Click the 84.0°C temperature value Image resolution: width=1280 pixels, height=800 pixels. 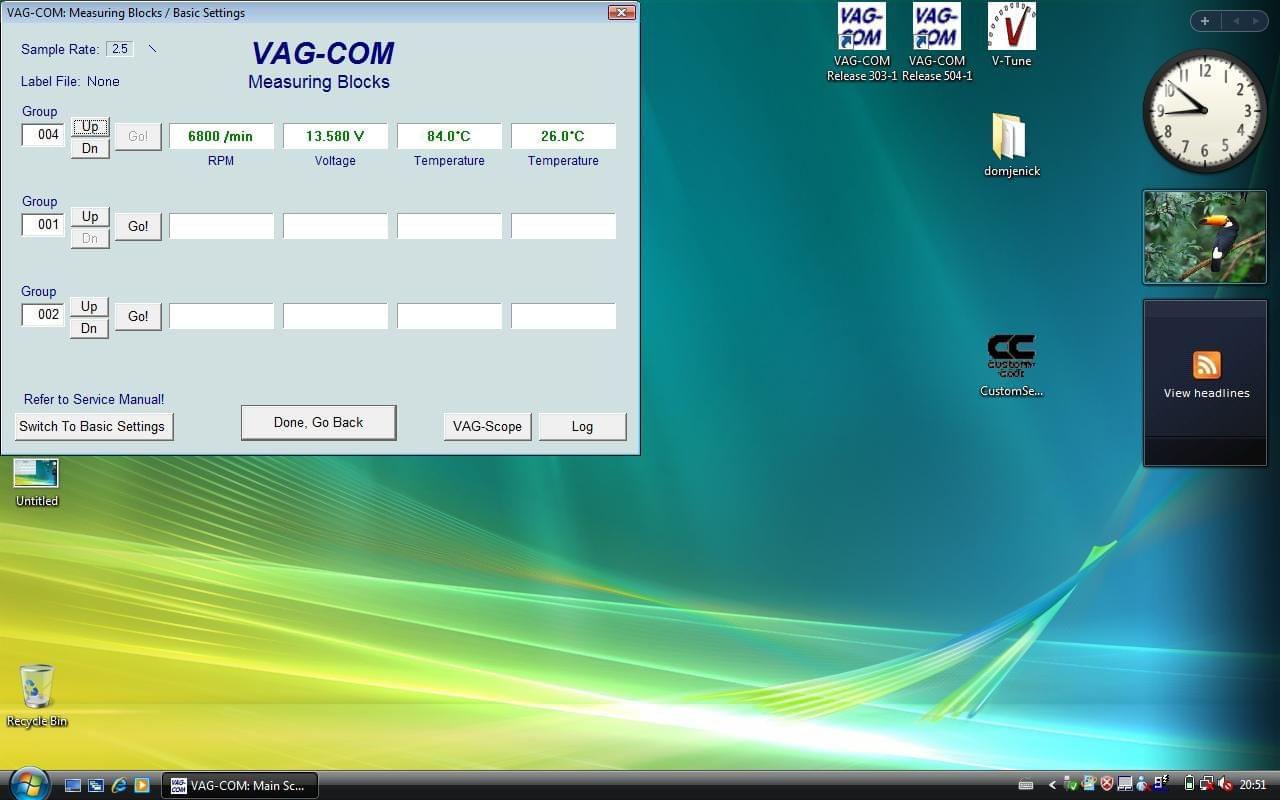coord(449,136)
